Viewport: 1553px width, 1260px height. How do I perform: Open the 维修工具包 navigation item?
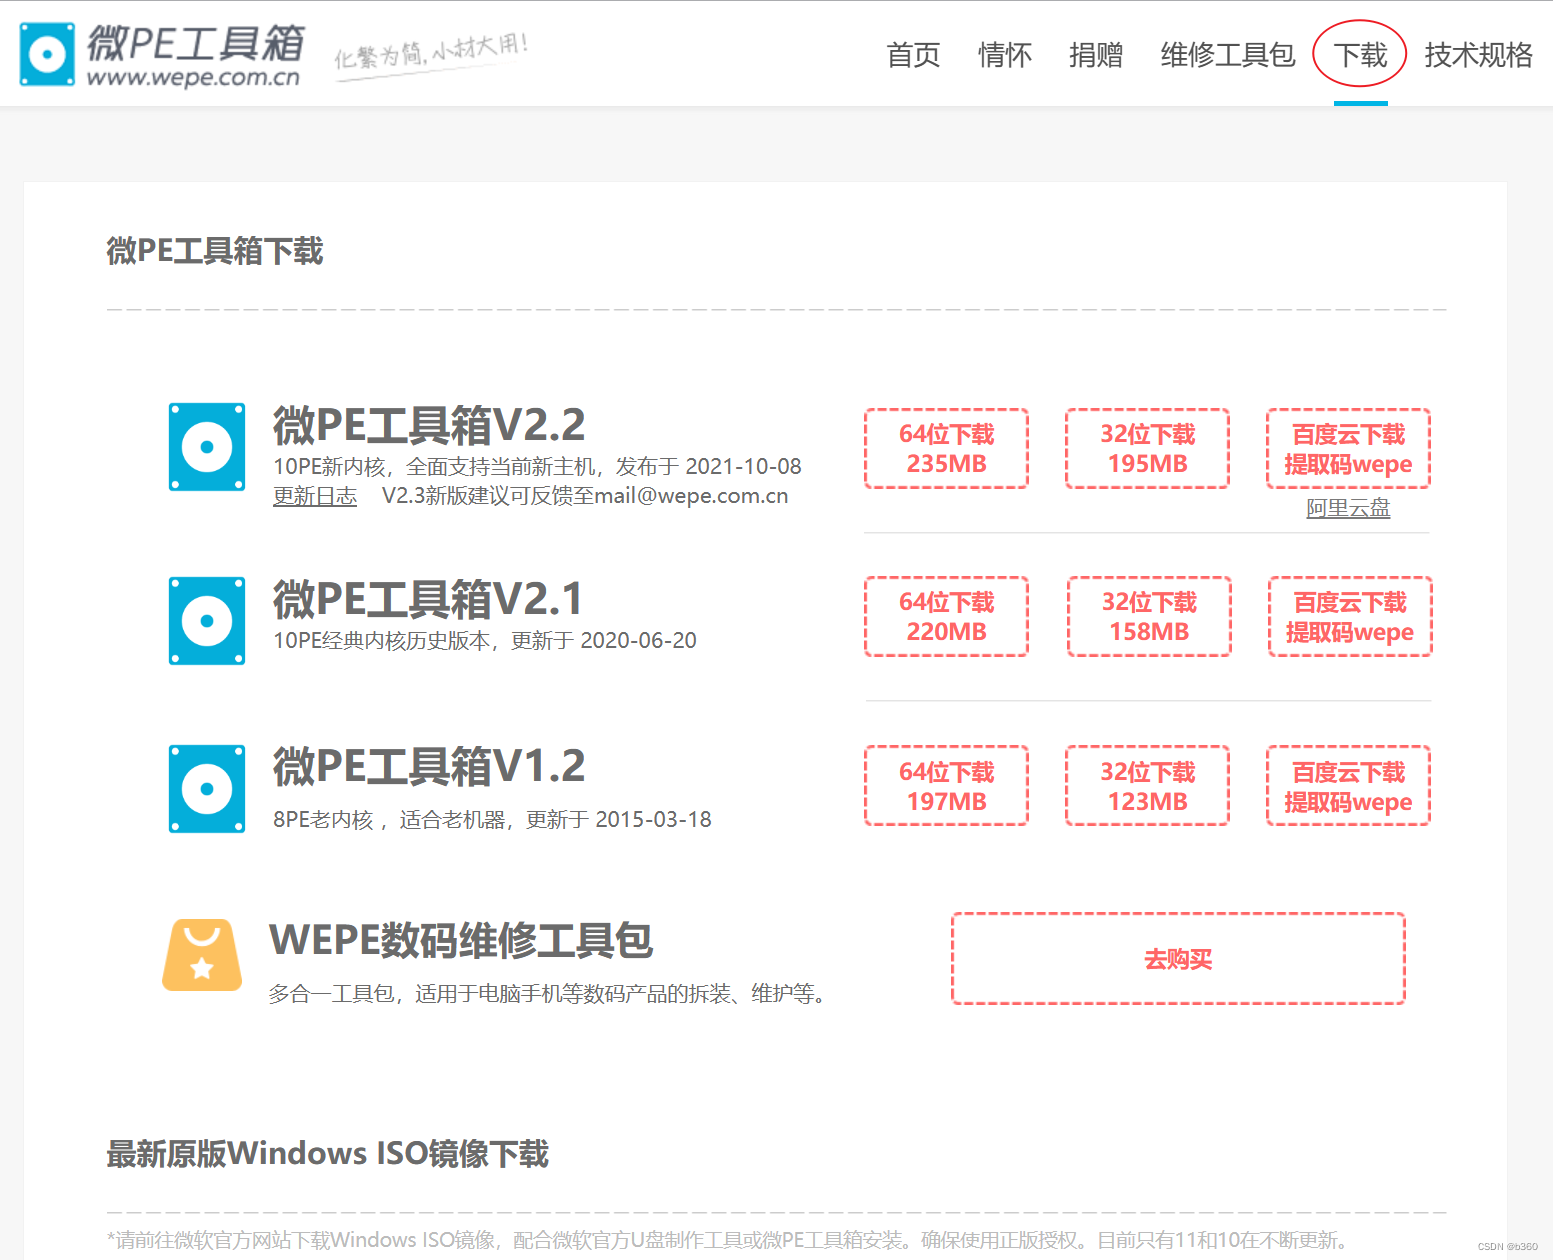coord(1227,54)
